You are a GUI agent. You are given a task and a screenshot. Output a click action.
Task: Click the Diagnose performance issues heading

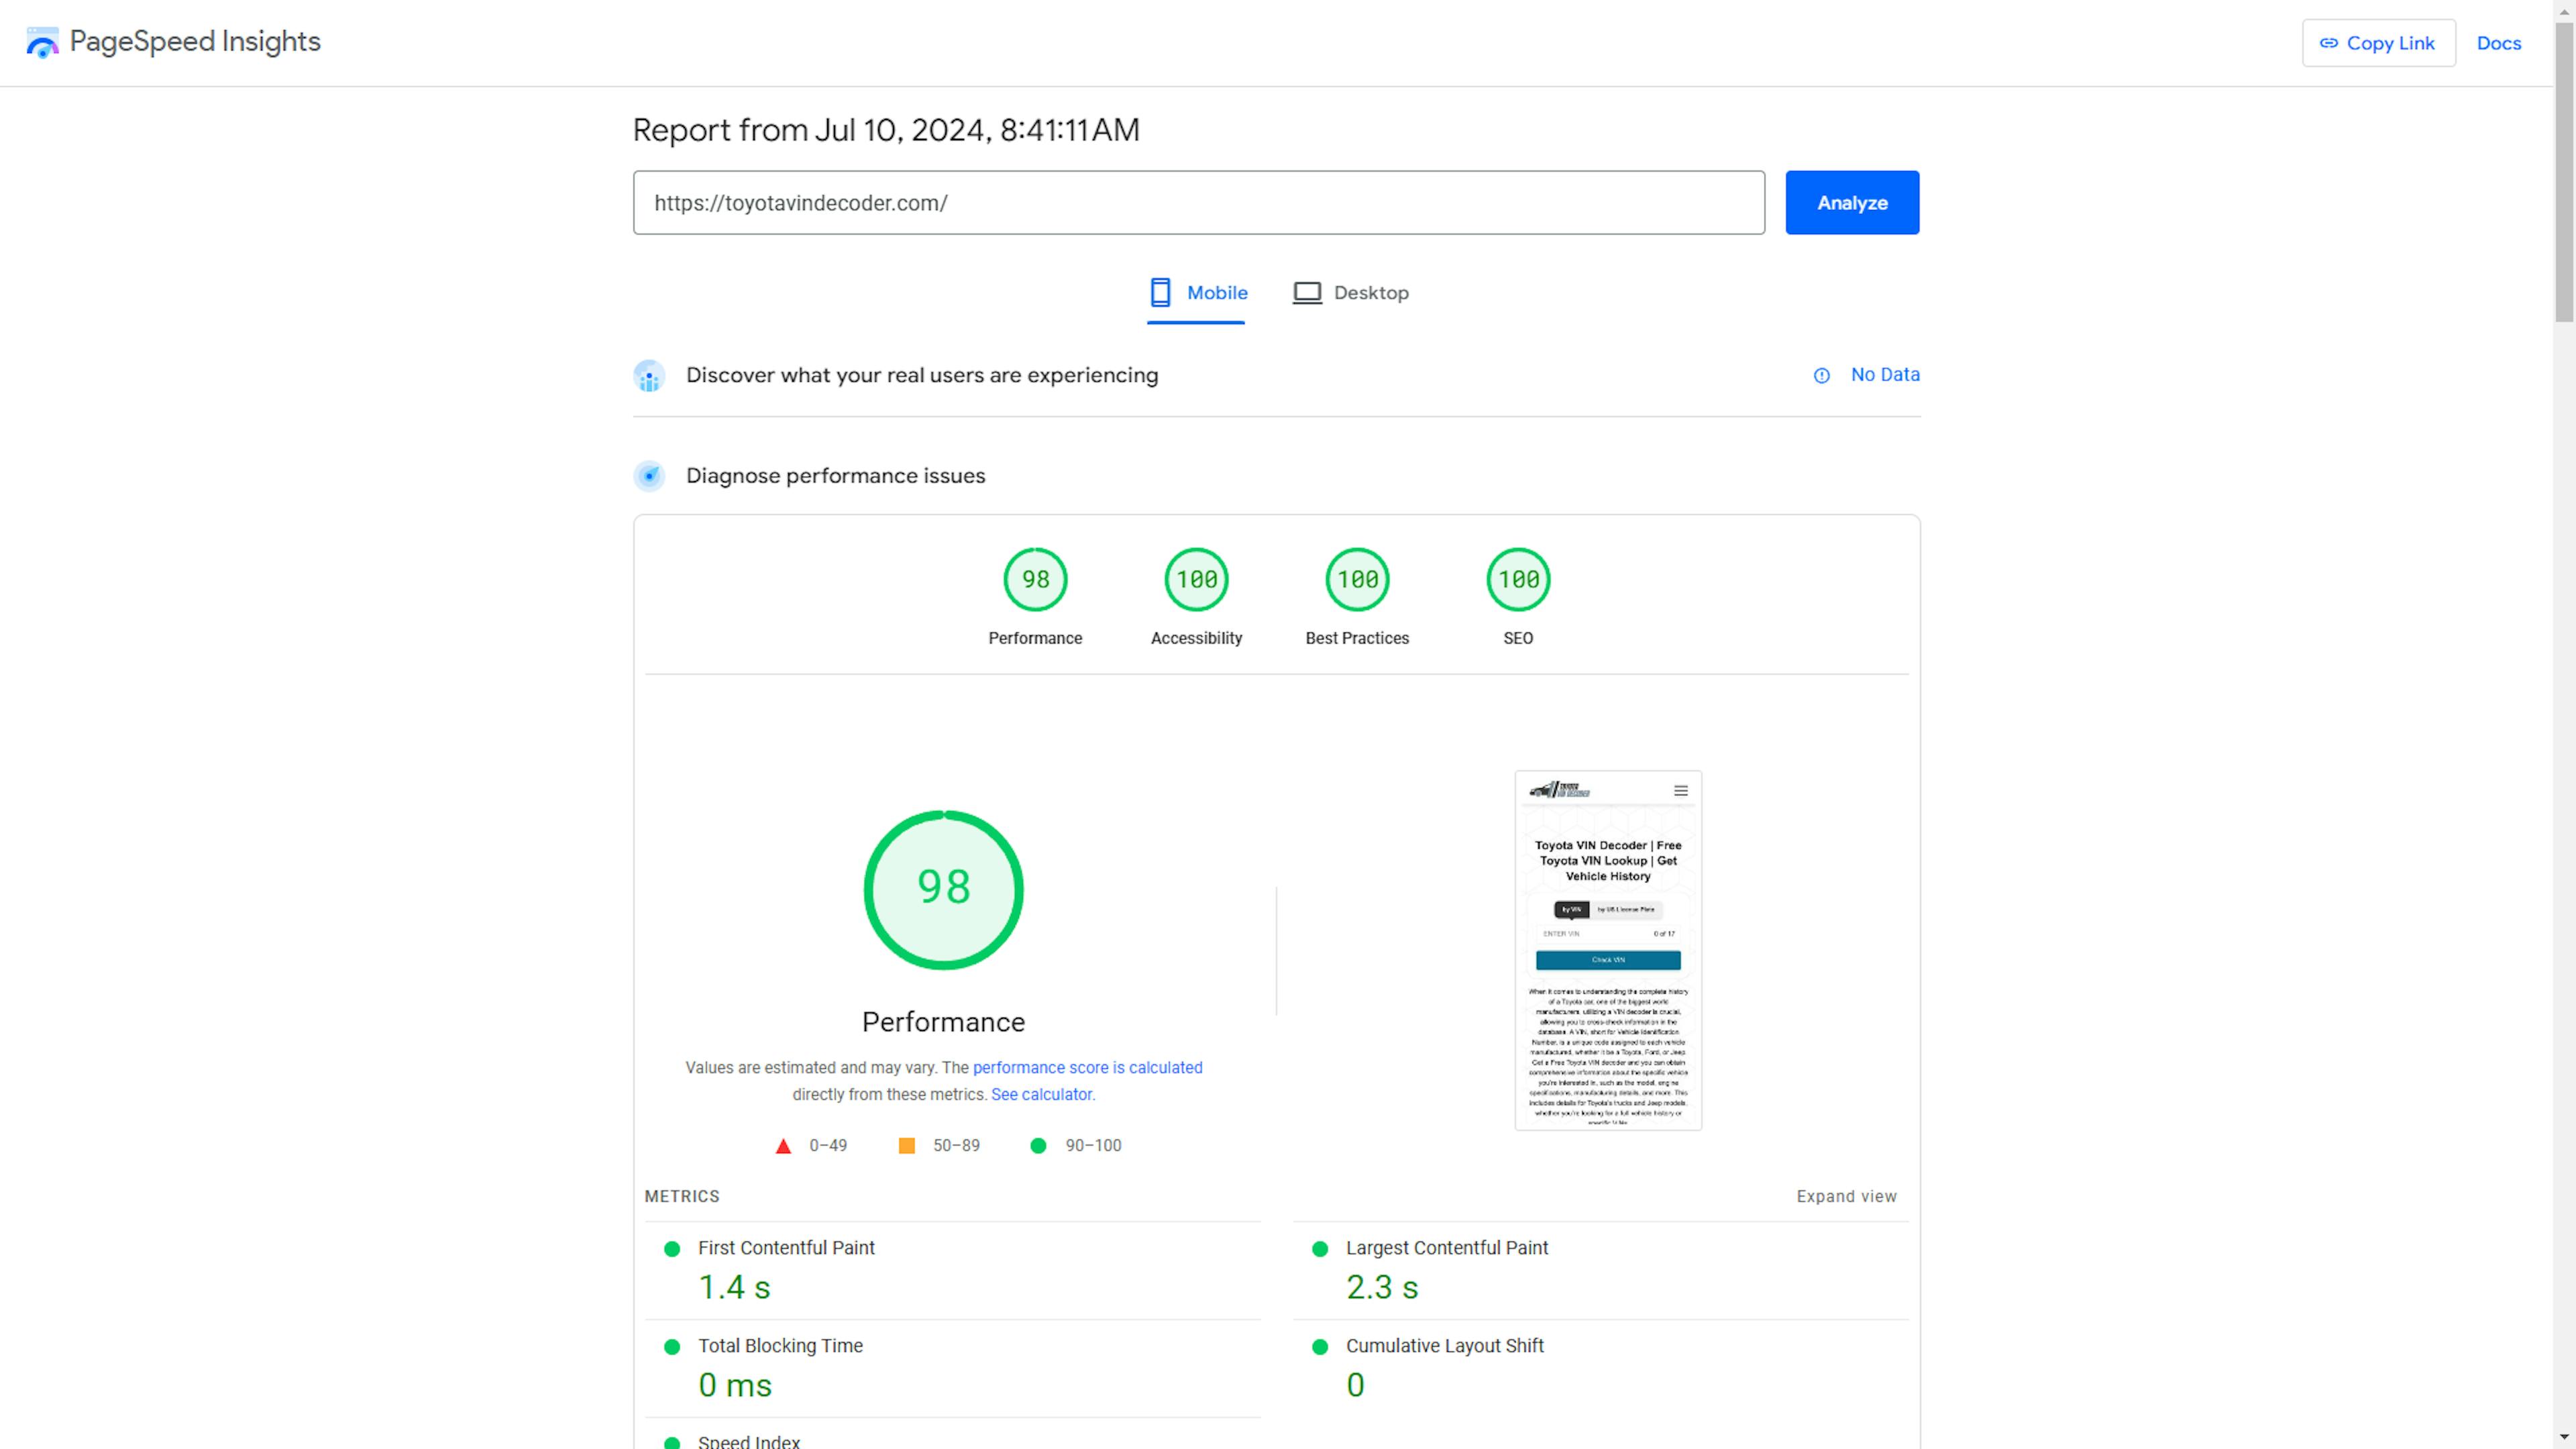click(835, 476)
